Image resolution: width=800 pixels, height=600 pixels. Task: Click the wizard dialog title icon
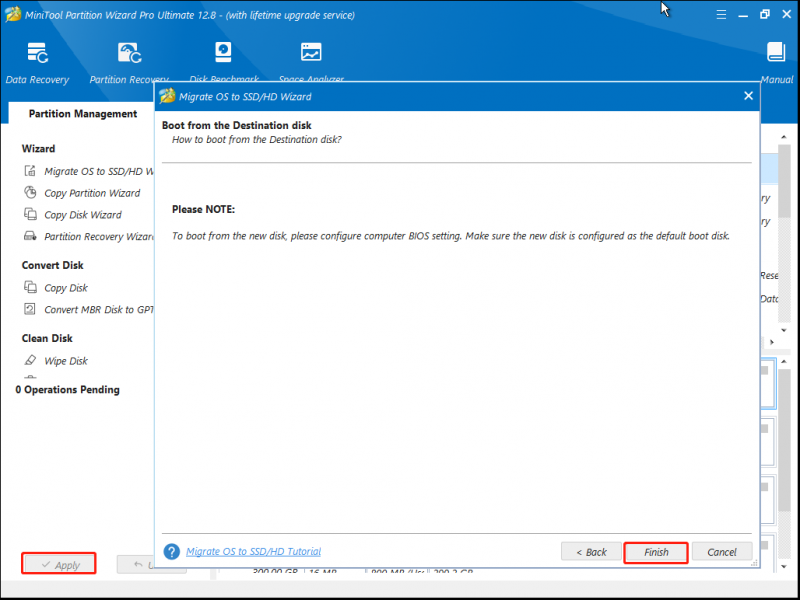[167, 96]
